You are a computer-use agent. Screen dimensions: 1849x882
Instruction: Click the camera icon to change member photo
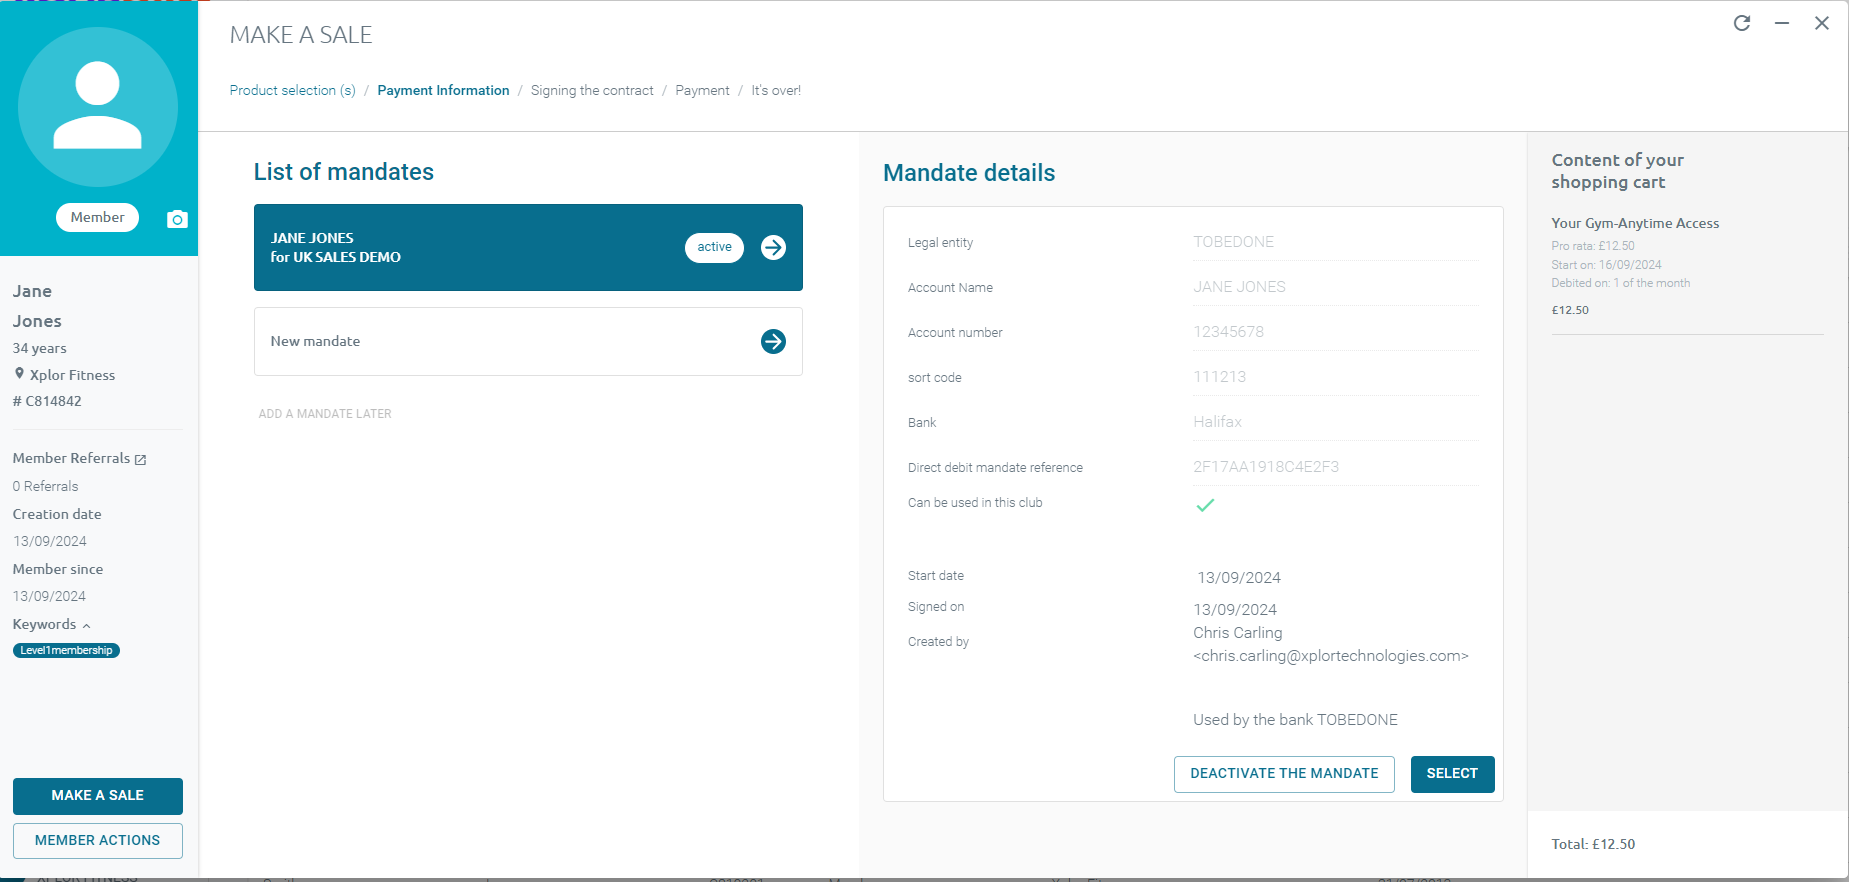[x=177, y=219]
